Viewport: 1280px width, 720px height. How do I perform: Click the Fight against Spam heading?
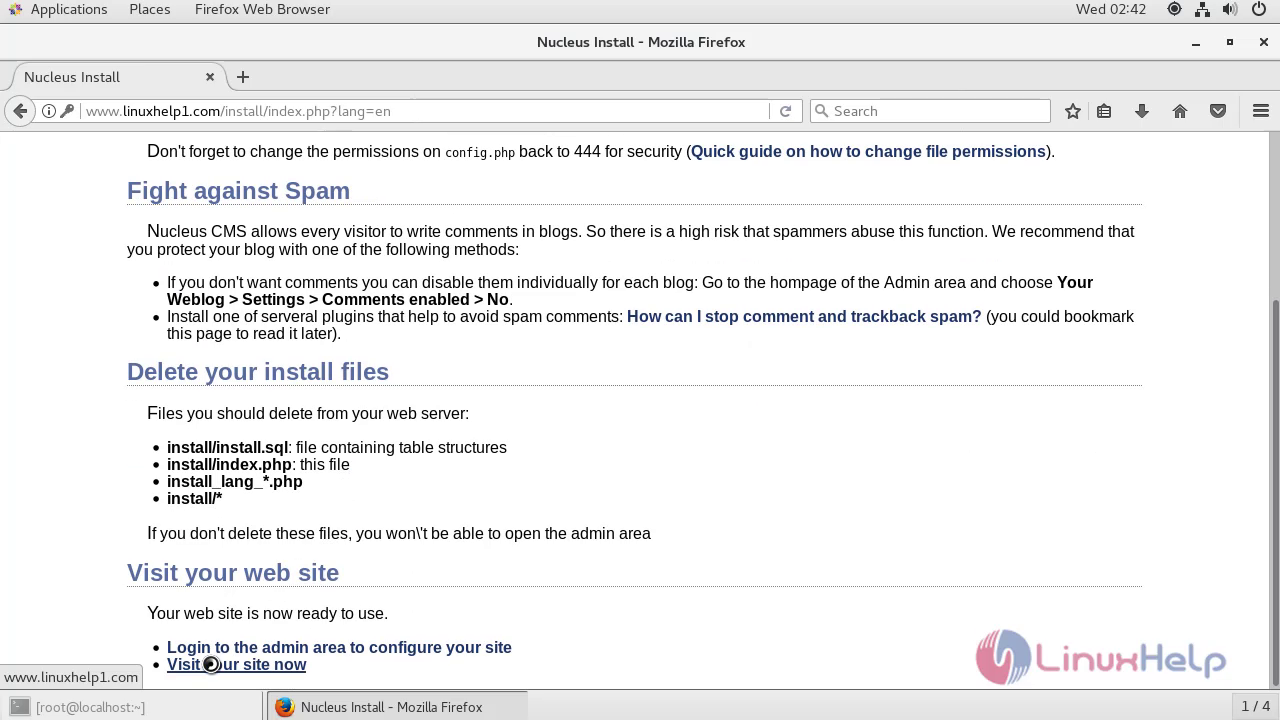(x=238, y=191)
